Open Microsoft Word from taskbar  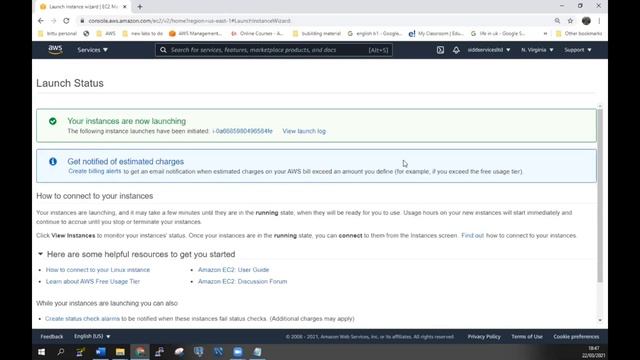tap(100, 352)
